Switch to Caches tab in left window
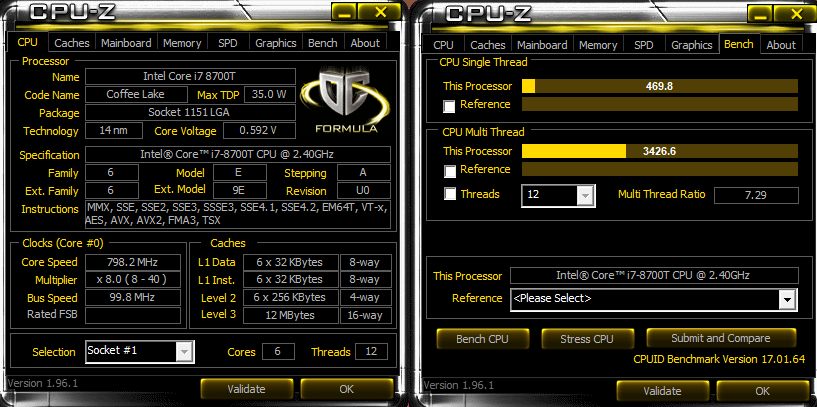The image size is (817, 407). pos(72,43)
